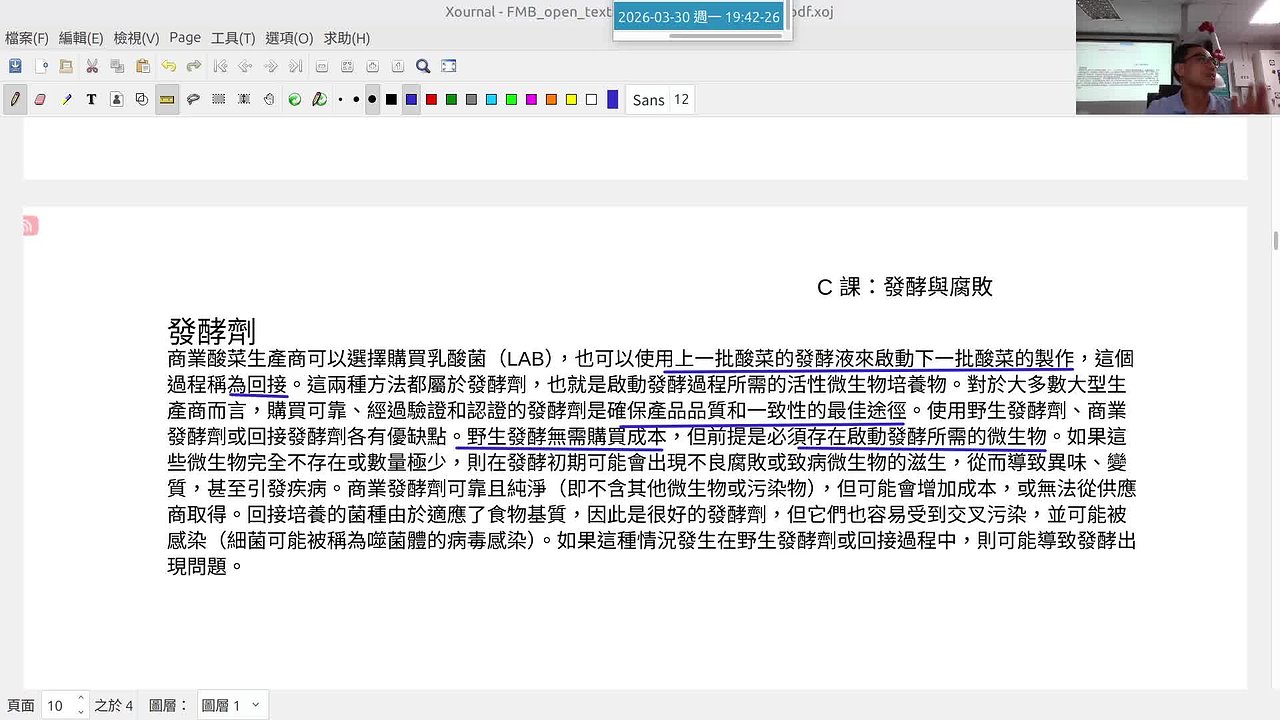Redo the last undone action
The height and width of the screenshot is (720, 1280).
point(194,66)
